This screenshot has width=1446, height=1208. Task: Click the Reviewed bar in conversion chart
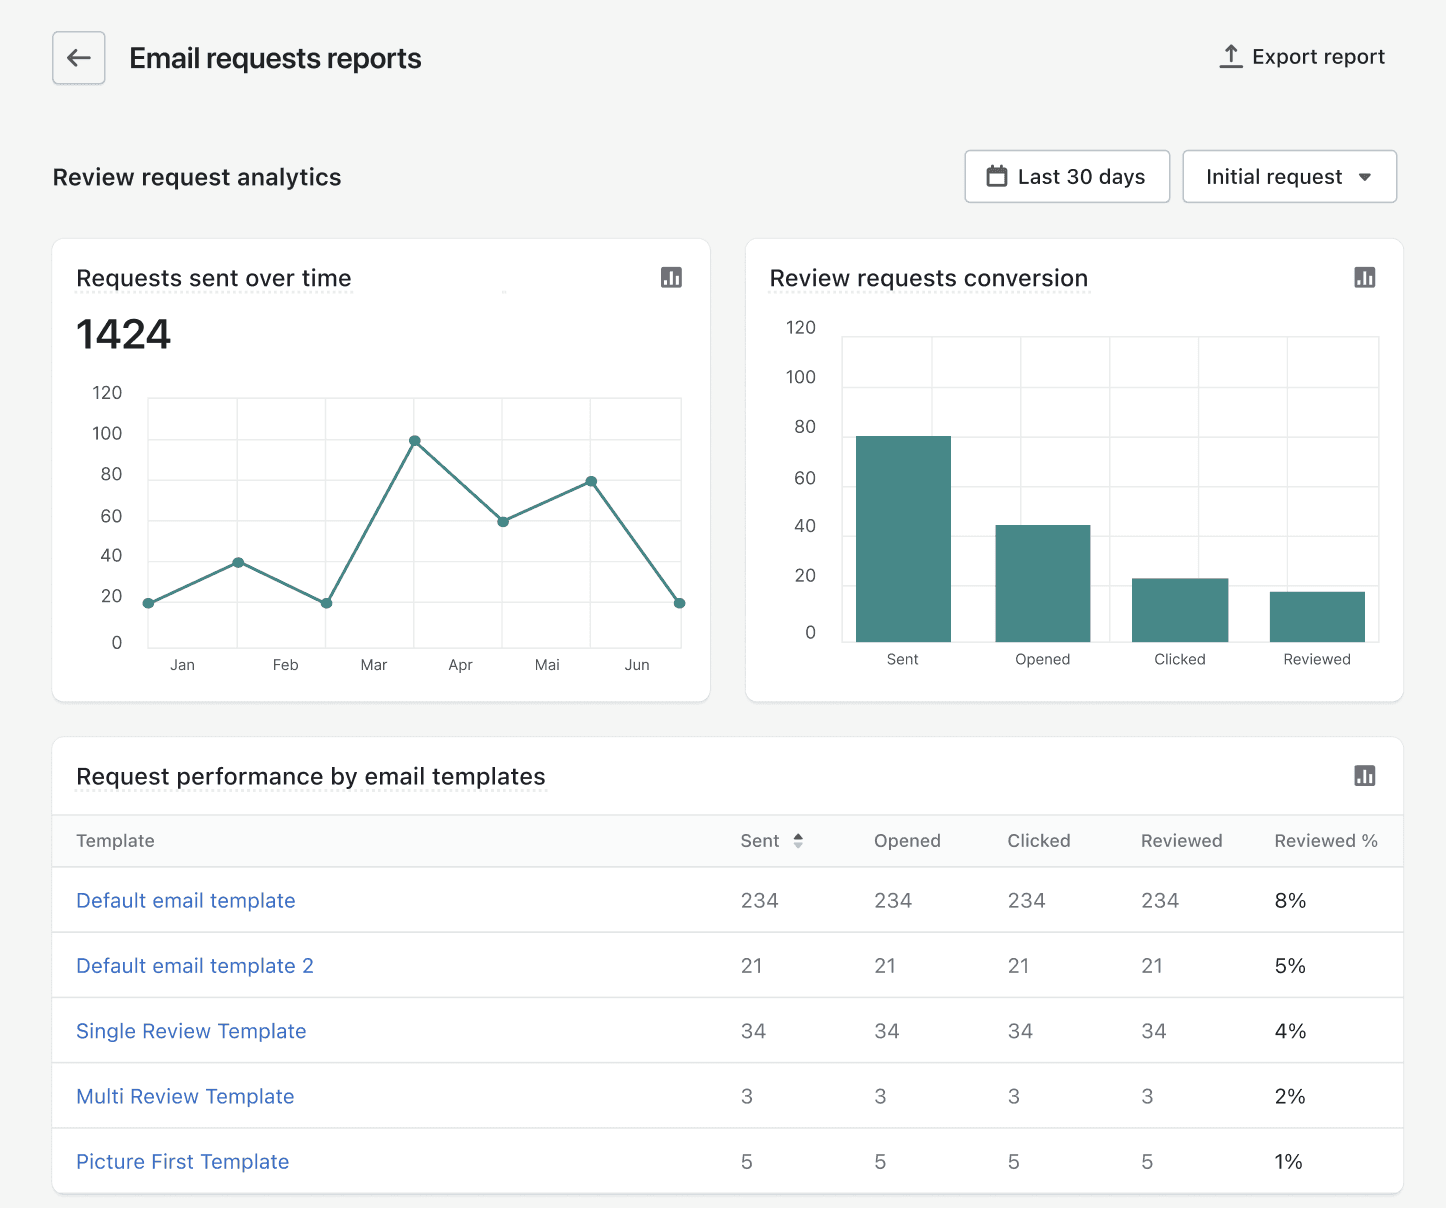[x=1317, y=617]
